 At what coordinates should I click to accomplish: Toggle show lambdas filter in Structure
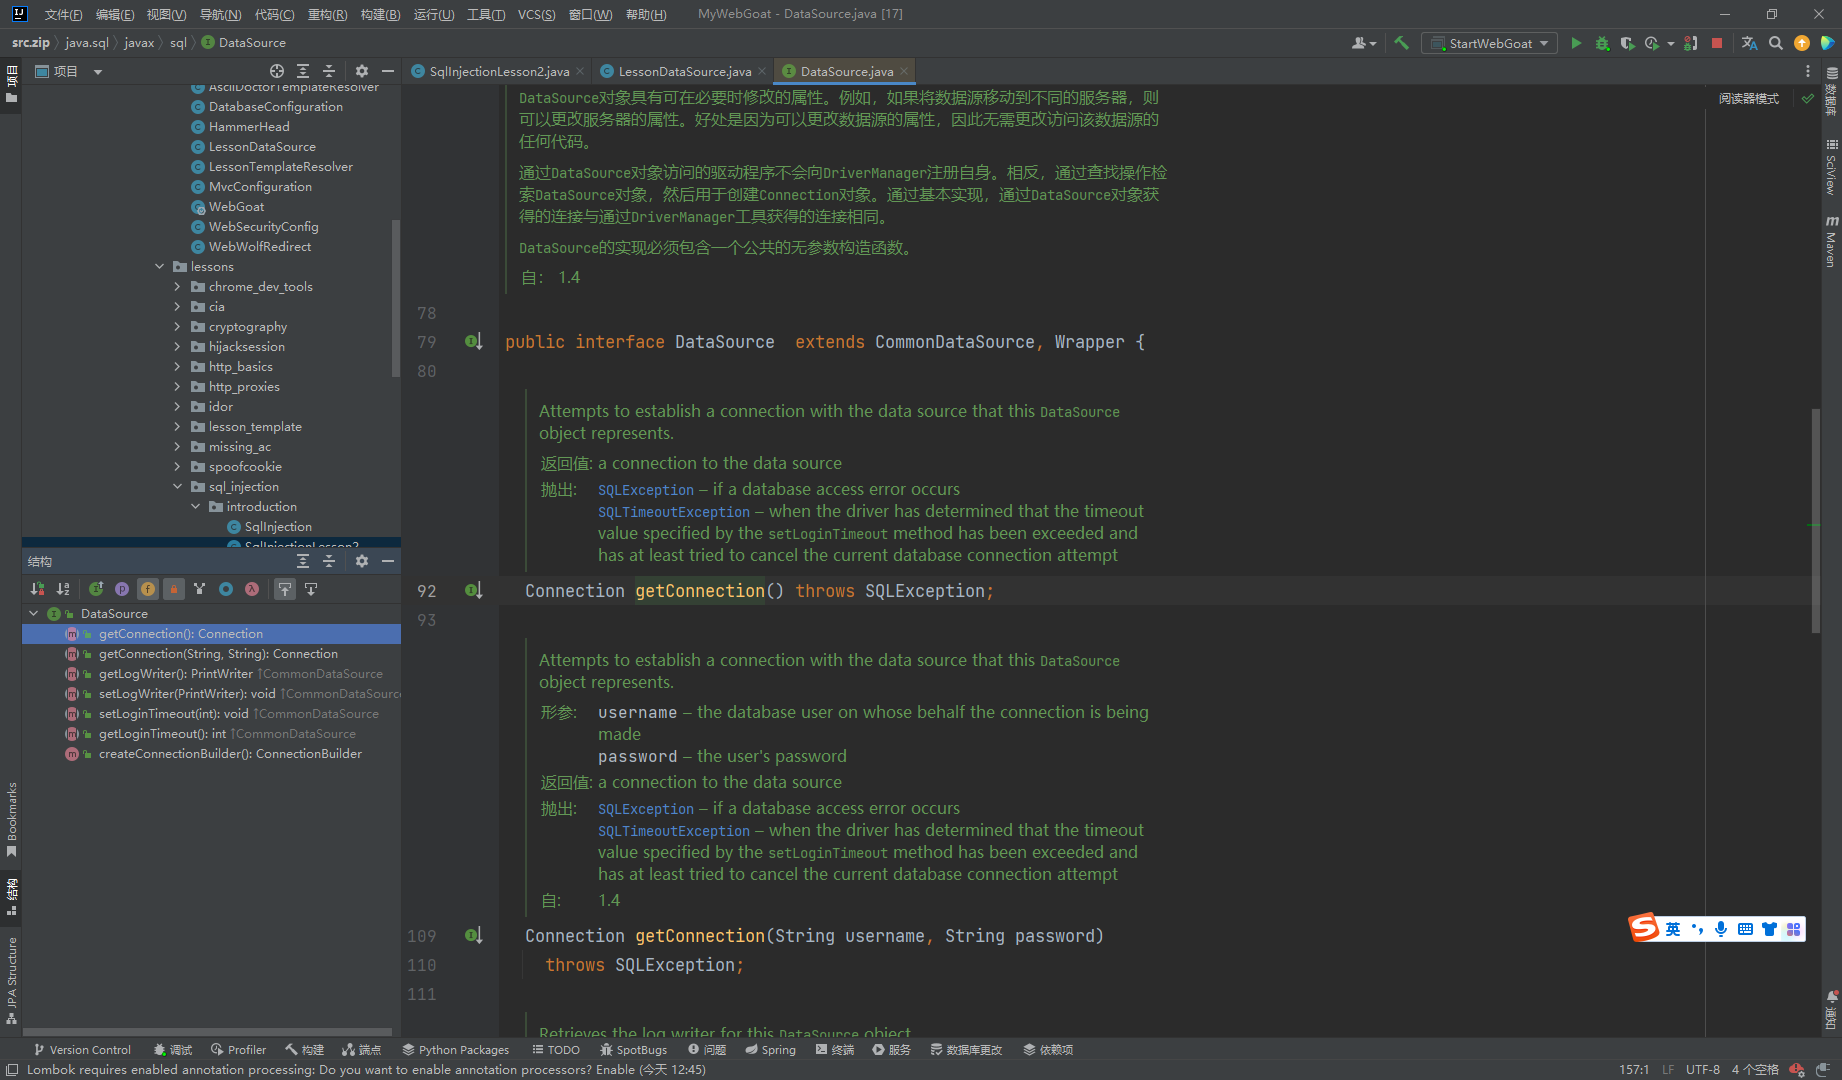point(252,589)
